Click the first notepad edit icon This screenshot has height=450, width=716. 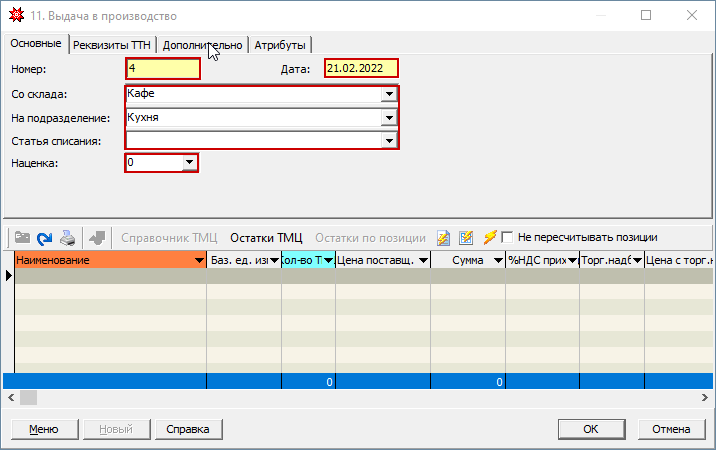coord(443,238)
